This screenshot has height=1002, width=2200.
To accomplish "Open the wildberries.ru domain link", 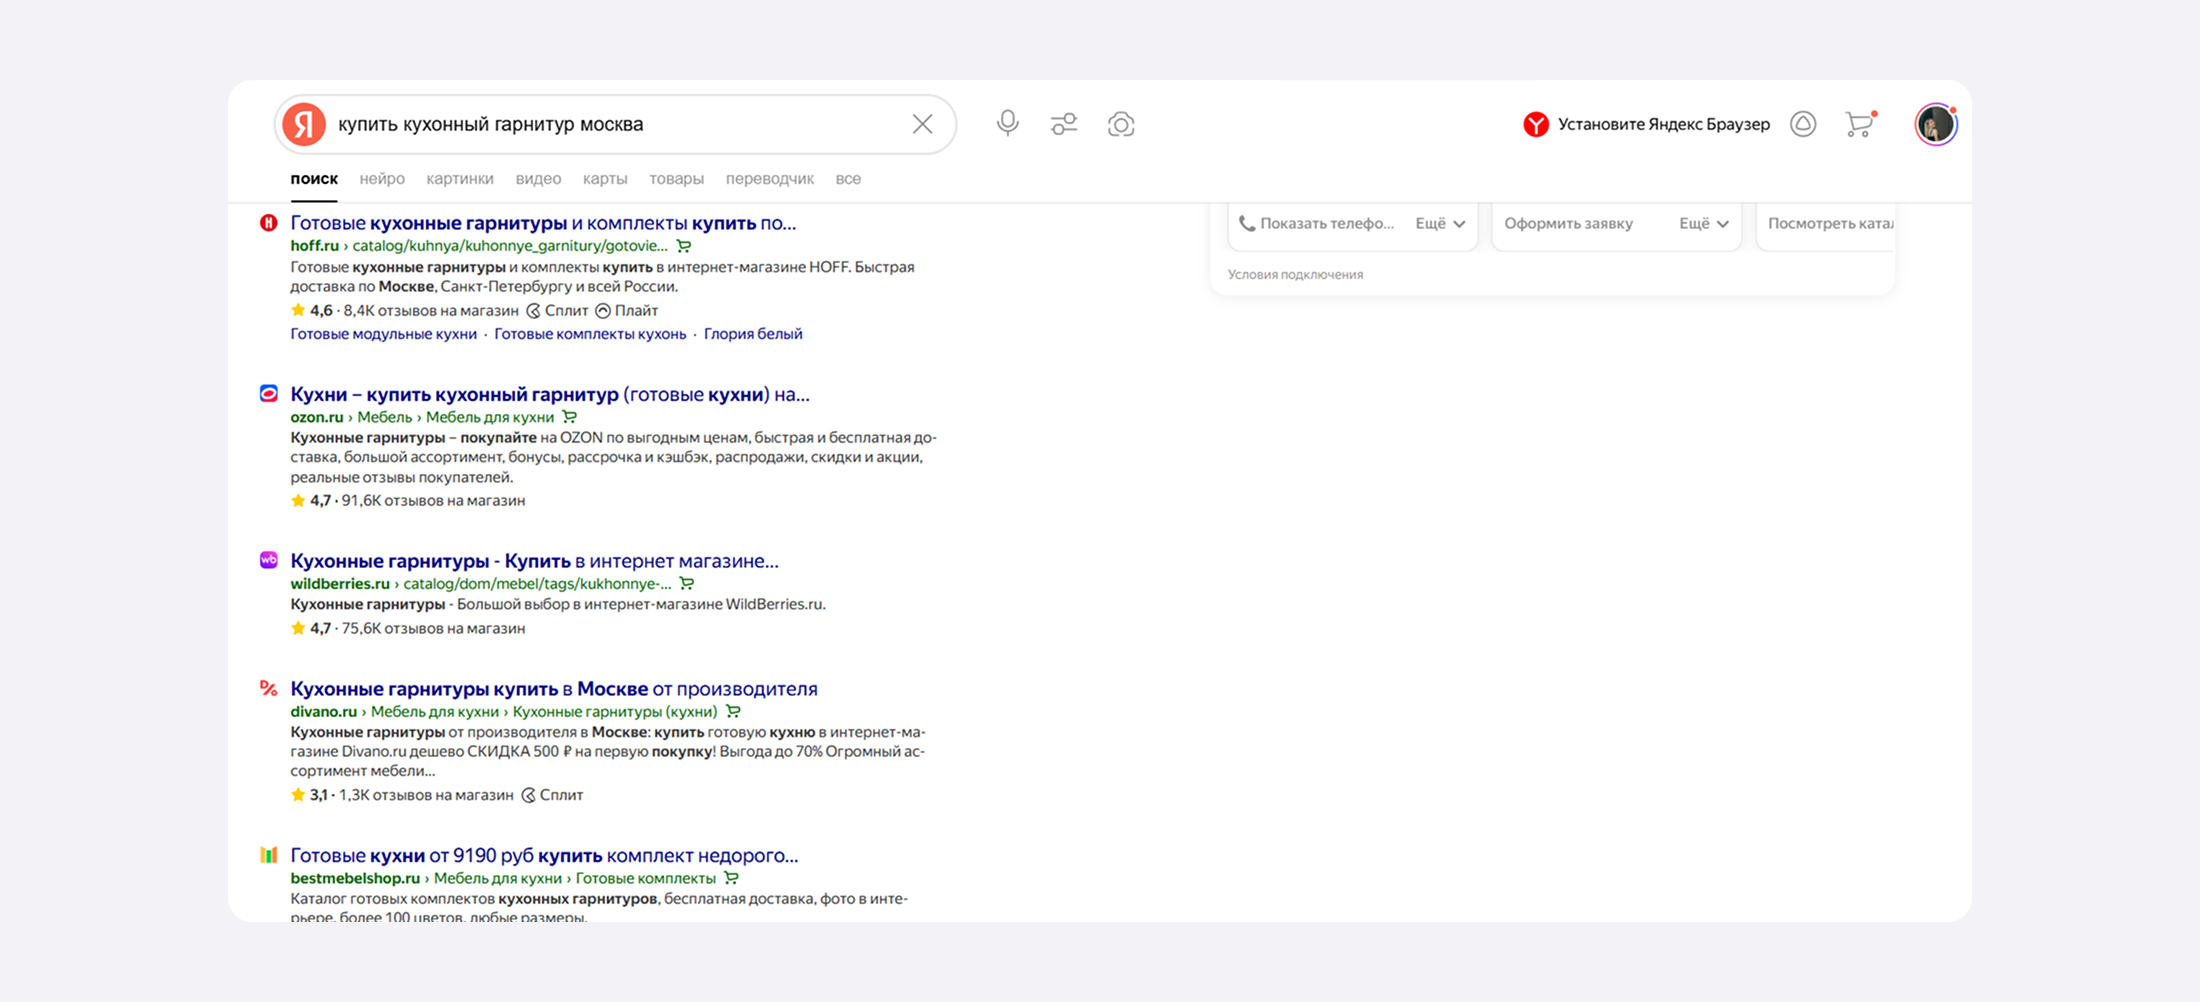I will point(340,584).
